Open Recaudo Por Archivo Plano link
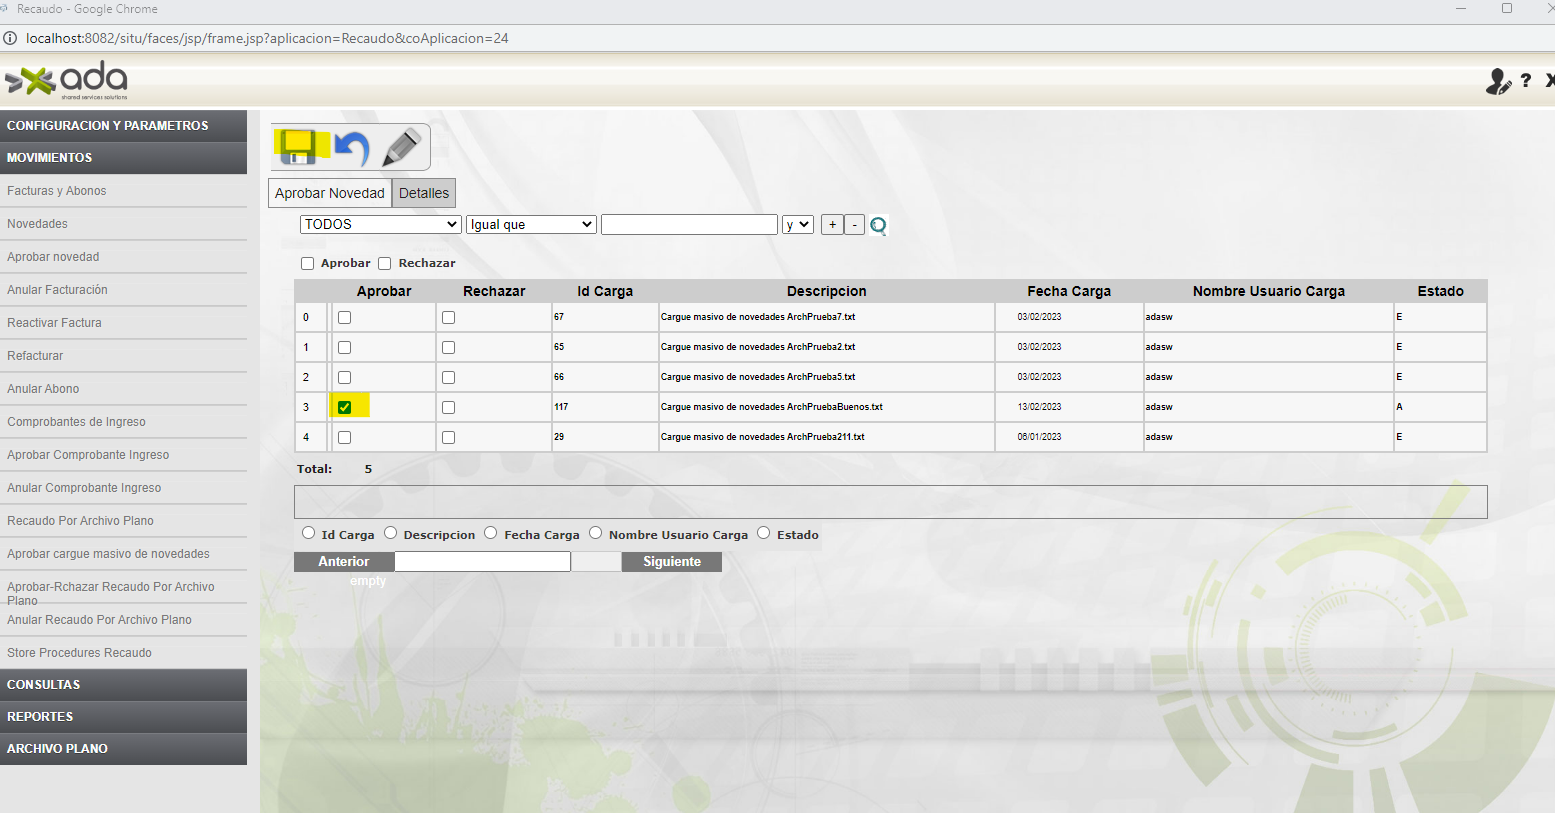The image size is (1555, 813). click(80, 521)
